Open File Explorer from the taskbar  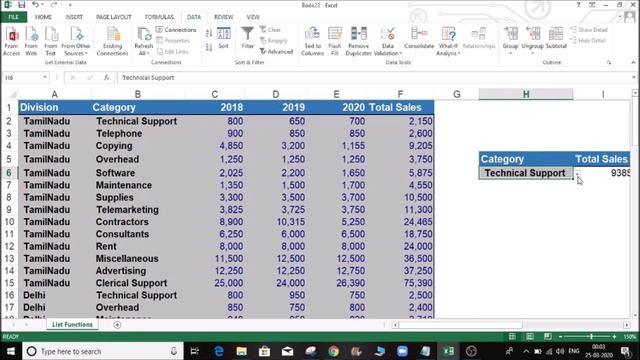point(242,351)
